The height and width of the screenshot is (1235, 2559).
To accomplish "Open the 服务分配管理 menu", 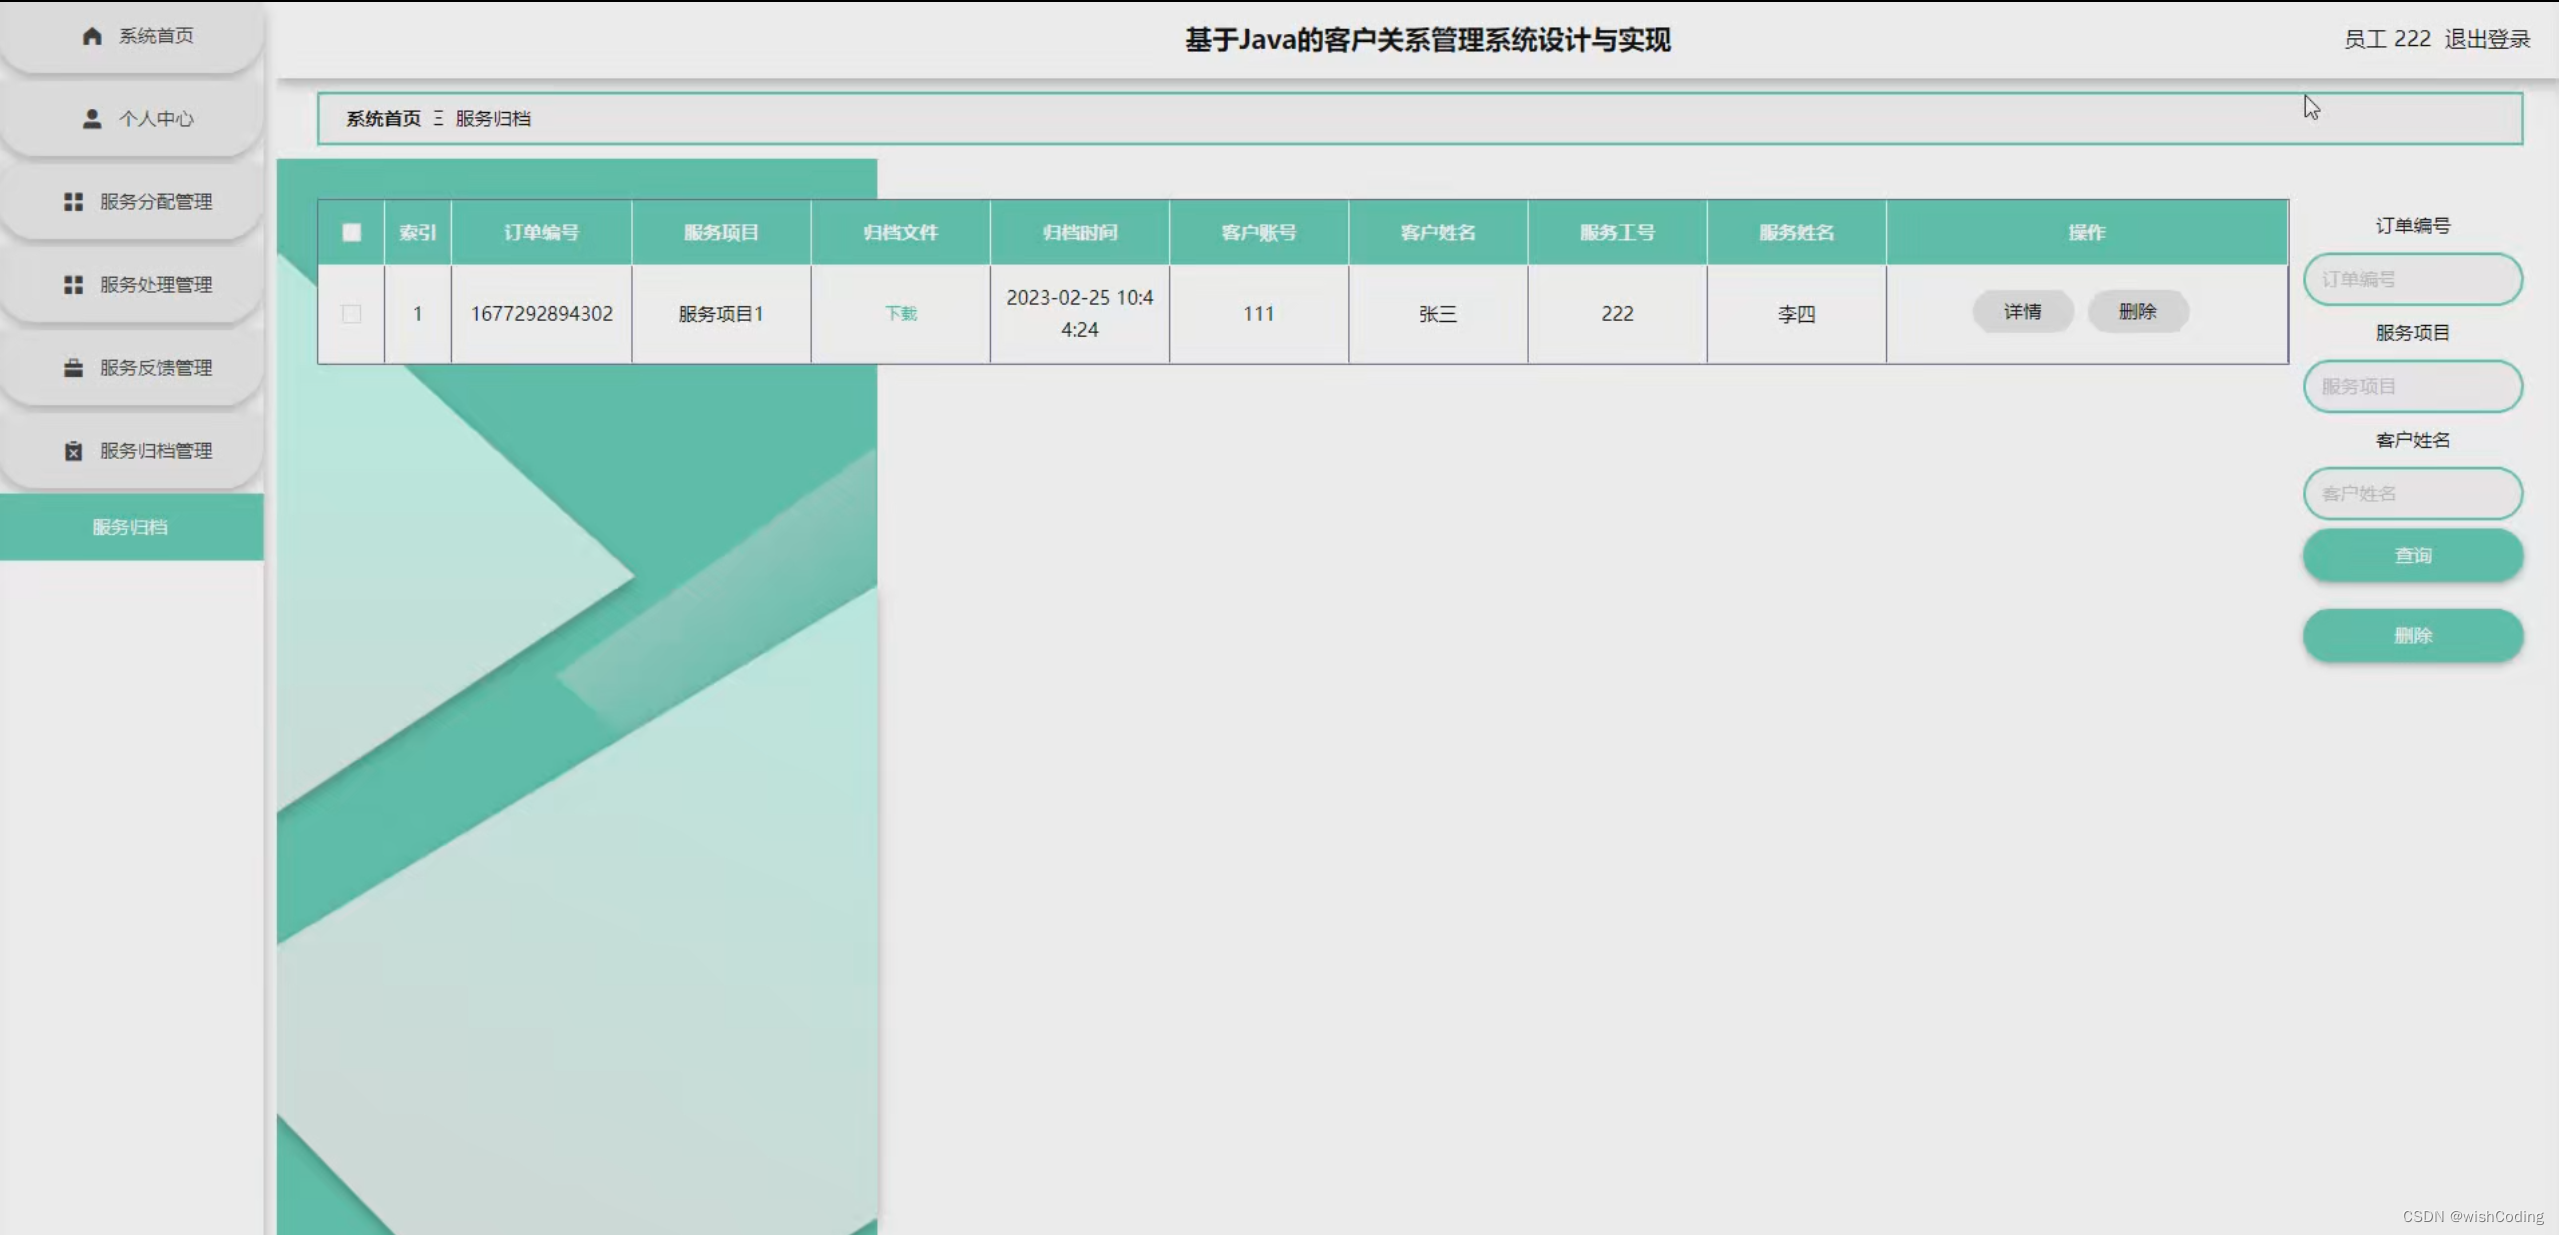I will pyautogui.click(x=155, y=202).
